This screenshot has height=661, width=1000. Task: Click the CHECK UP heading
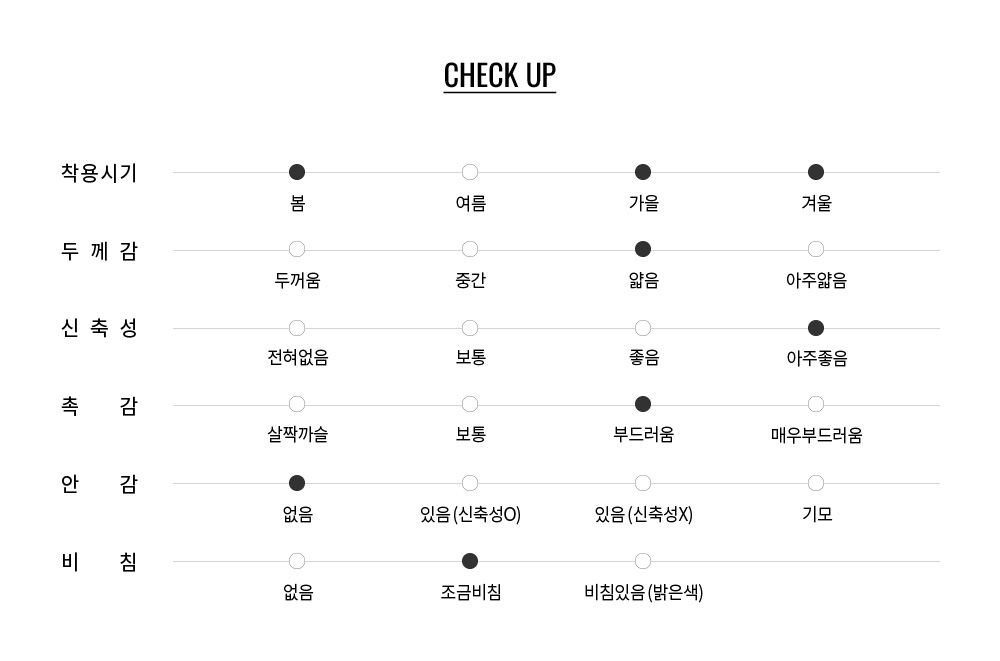tap(500, 76)
